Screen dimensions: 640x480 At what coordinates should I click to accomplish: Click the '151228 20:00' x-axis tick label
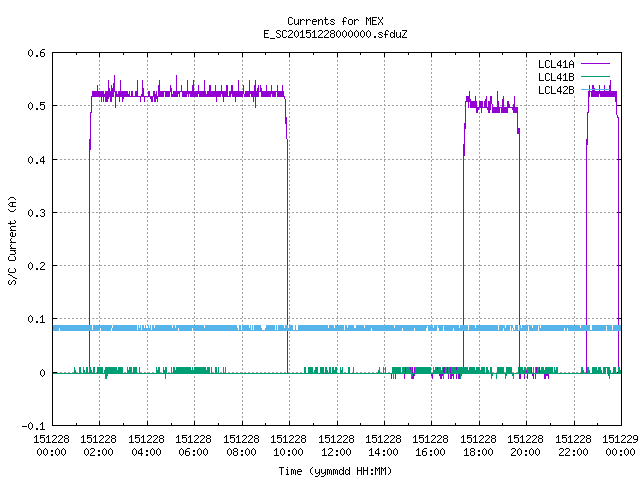[x=525, y=445]
